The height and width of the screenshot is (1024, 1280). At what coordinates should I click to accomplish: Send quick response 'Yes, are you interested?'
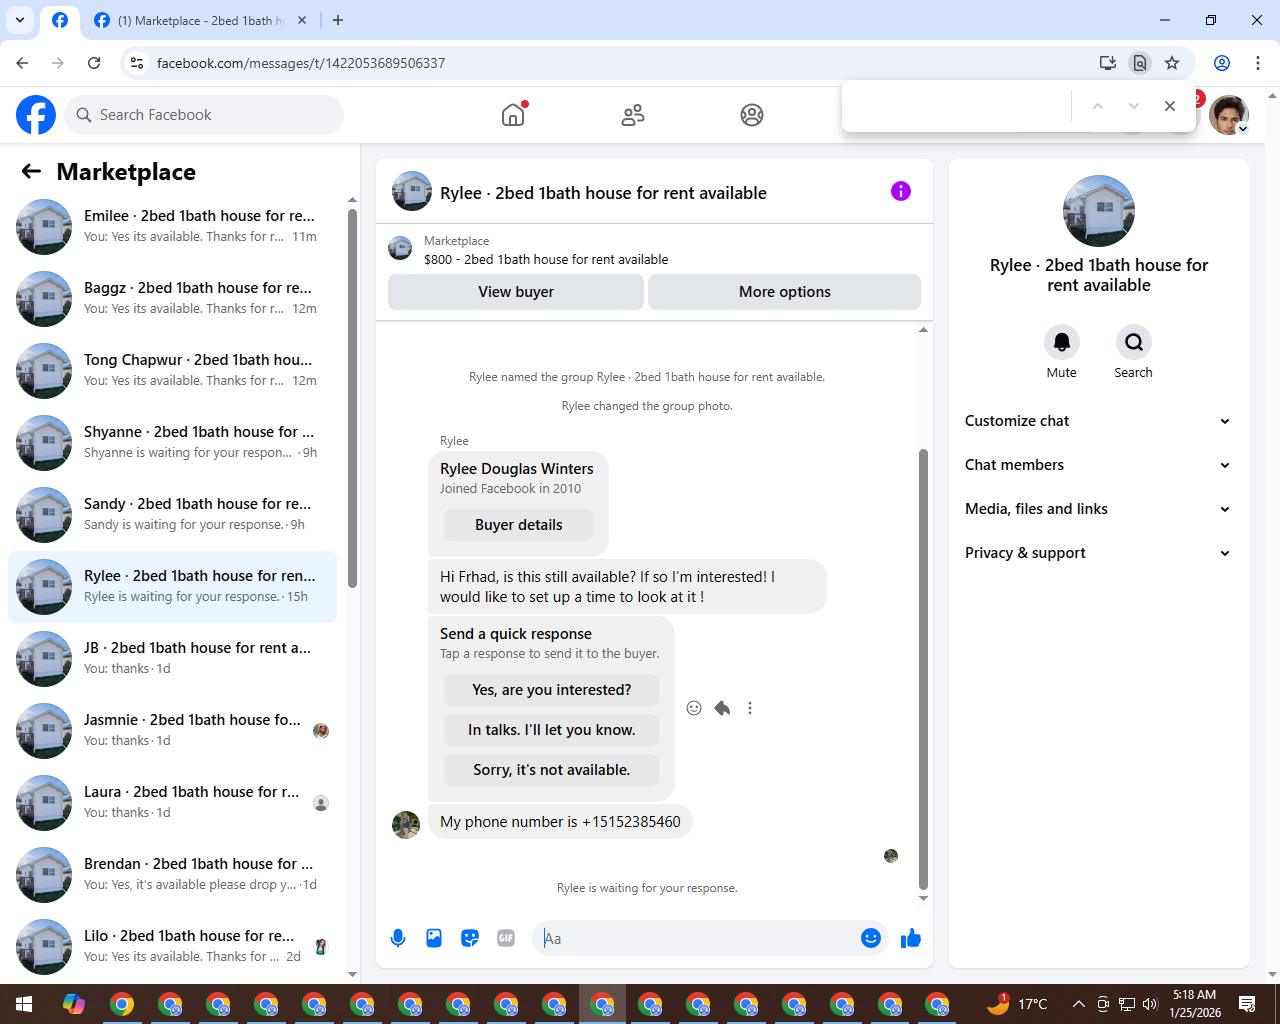[551, 690]
